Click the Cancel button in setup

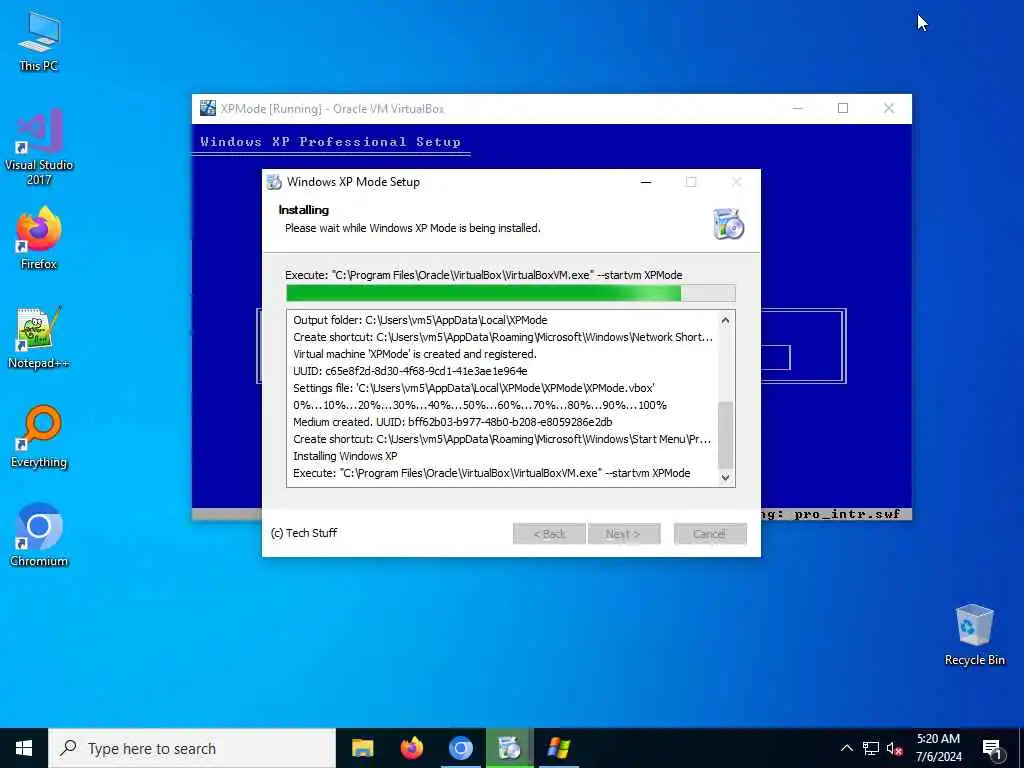(710, 534)
